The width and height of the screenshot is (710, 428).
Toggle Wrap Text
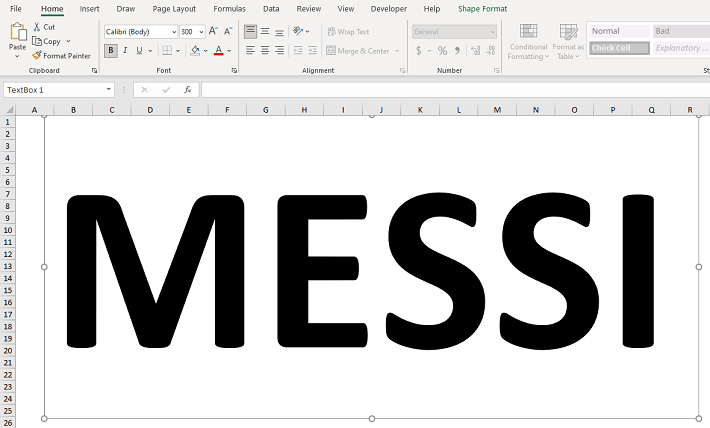pos(348,32)
